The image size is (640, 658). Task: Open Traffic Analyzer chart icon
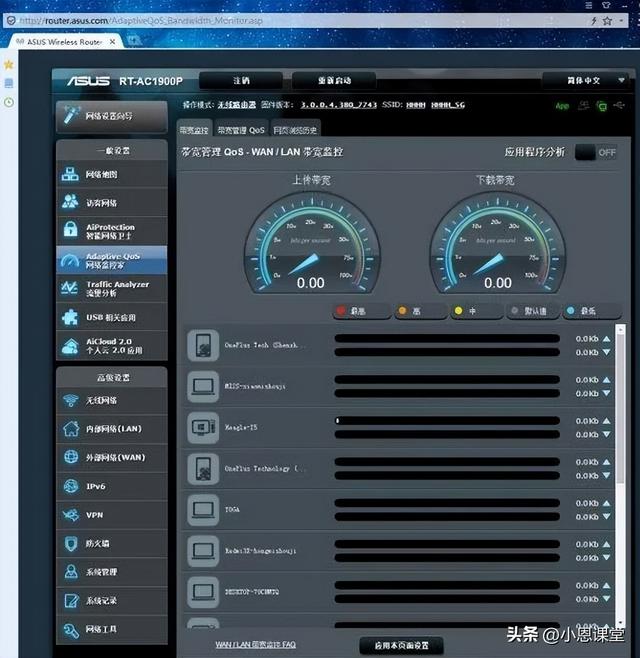pos(69,288)
